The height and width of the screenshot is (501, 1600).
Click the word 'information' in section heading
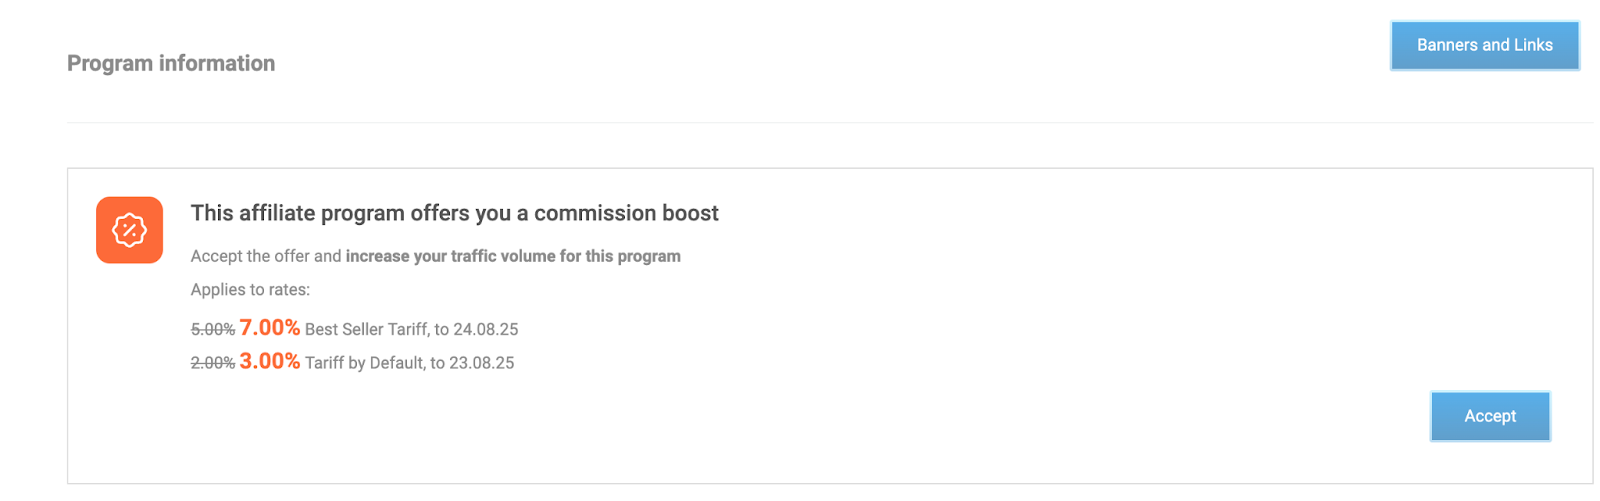click(x=217, y=63)
